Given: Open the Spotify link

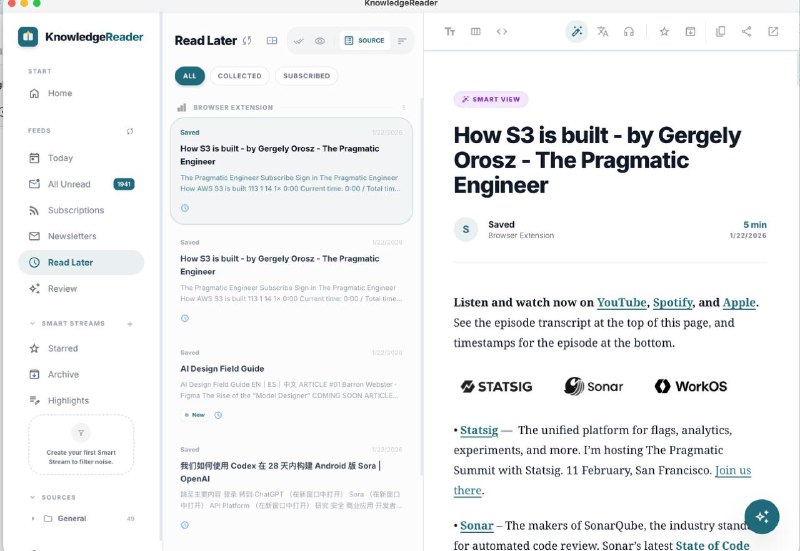Looking at the screenshot, I should pos(672,303).
